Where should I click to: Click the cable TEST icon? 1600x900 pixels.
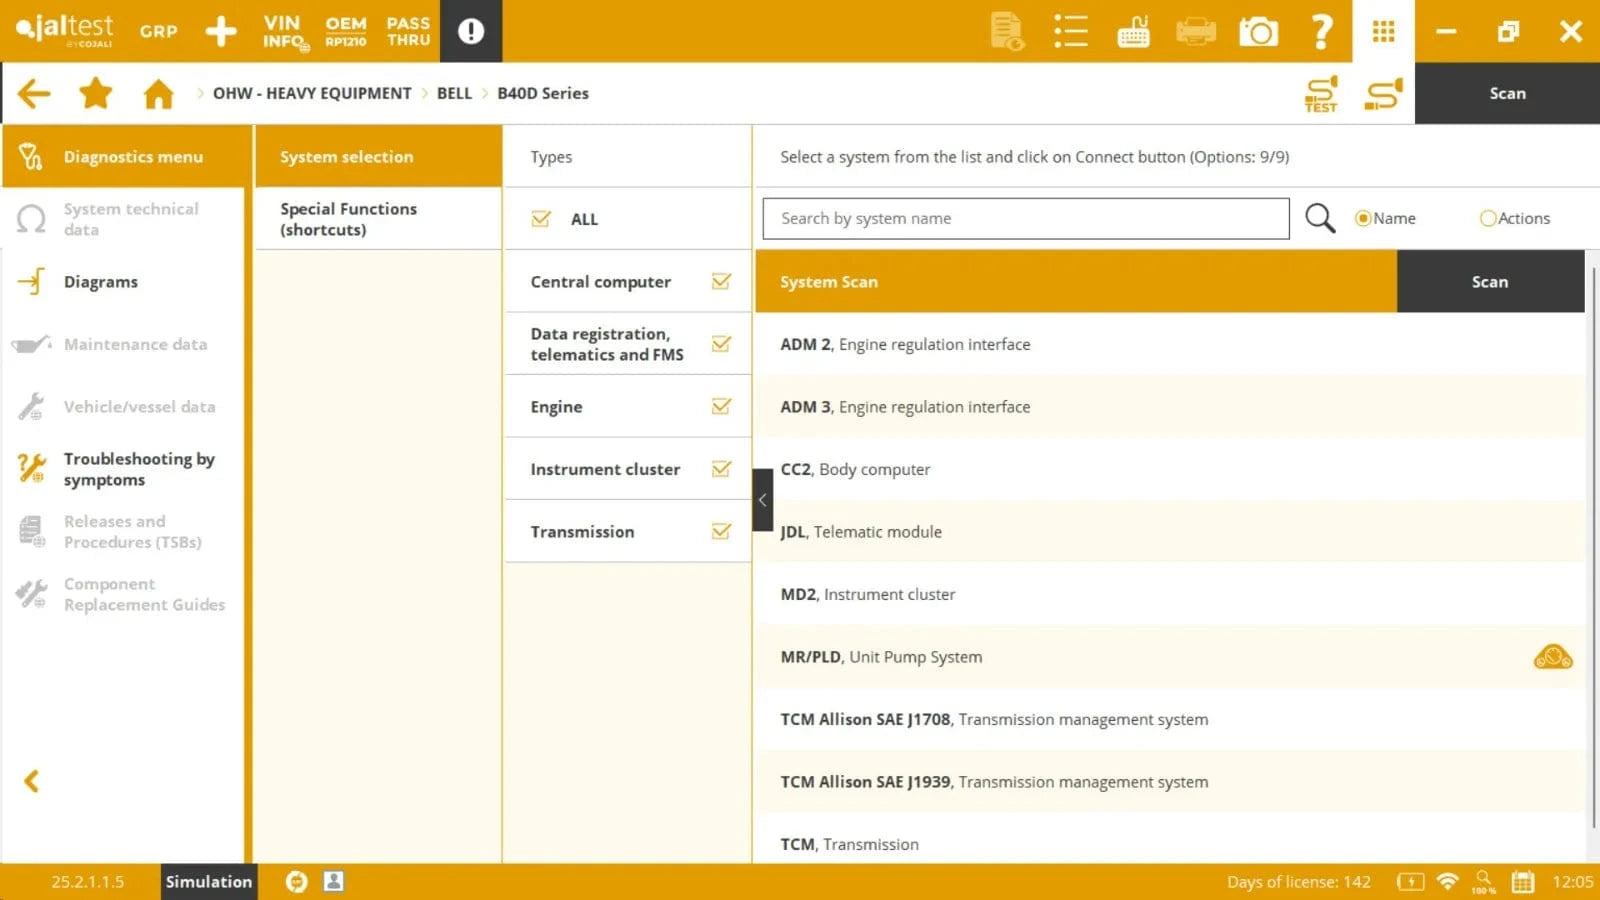click(x=1321, y=94)
